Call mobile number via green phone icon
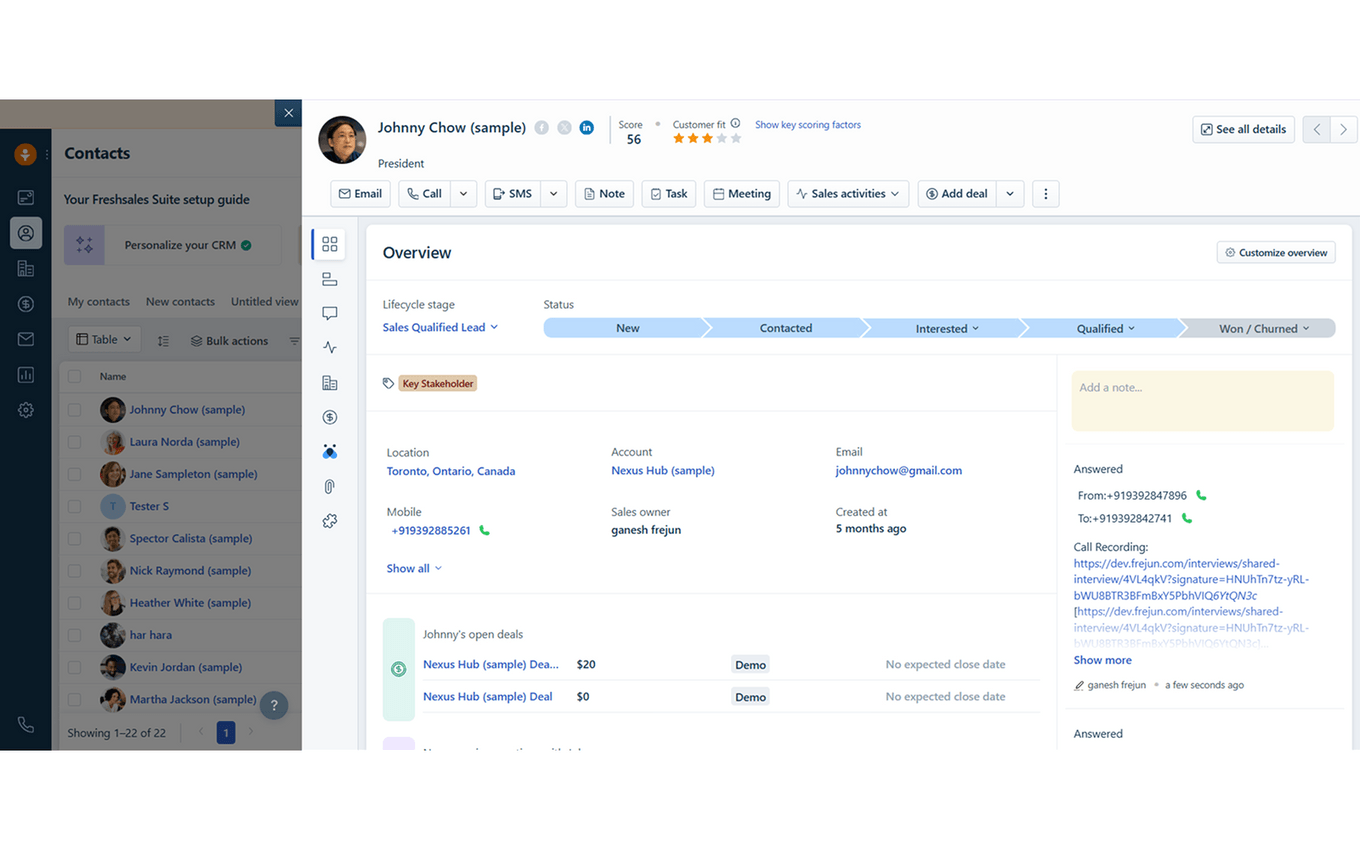 pos(484,531)
